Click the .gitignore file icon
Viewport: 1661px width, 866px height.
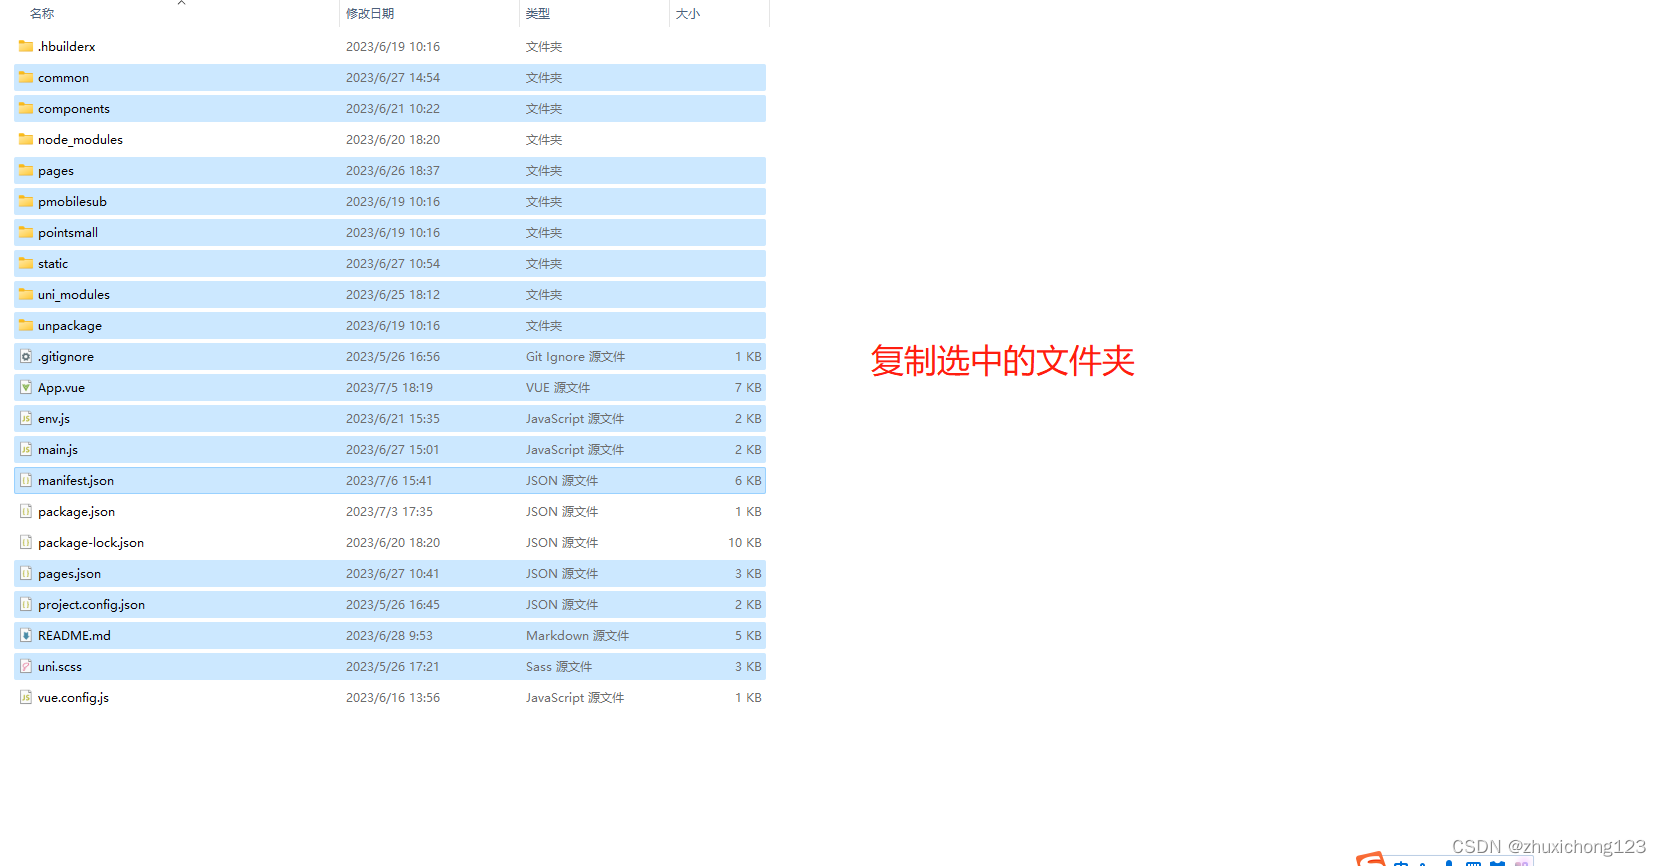click(x=26, y=356)
